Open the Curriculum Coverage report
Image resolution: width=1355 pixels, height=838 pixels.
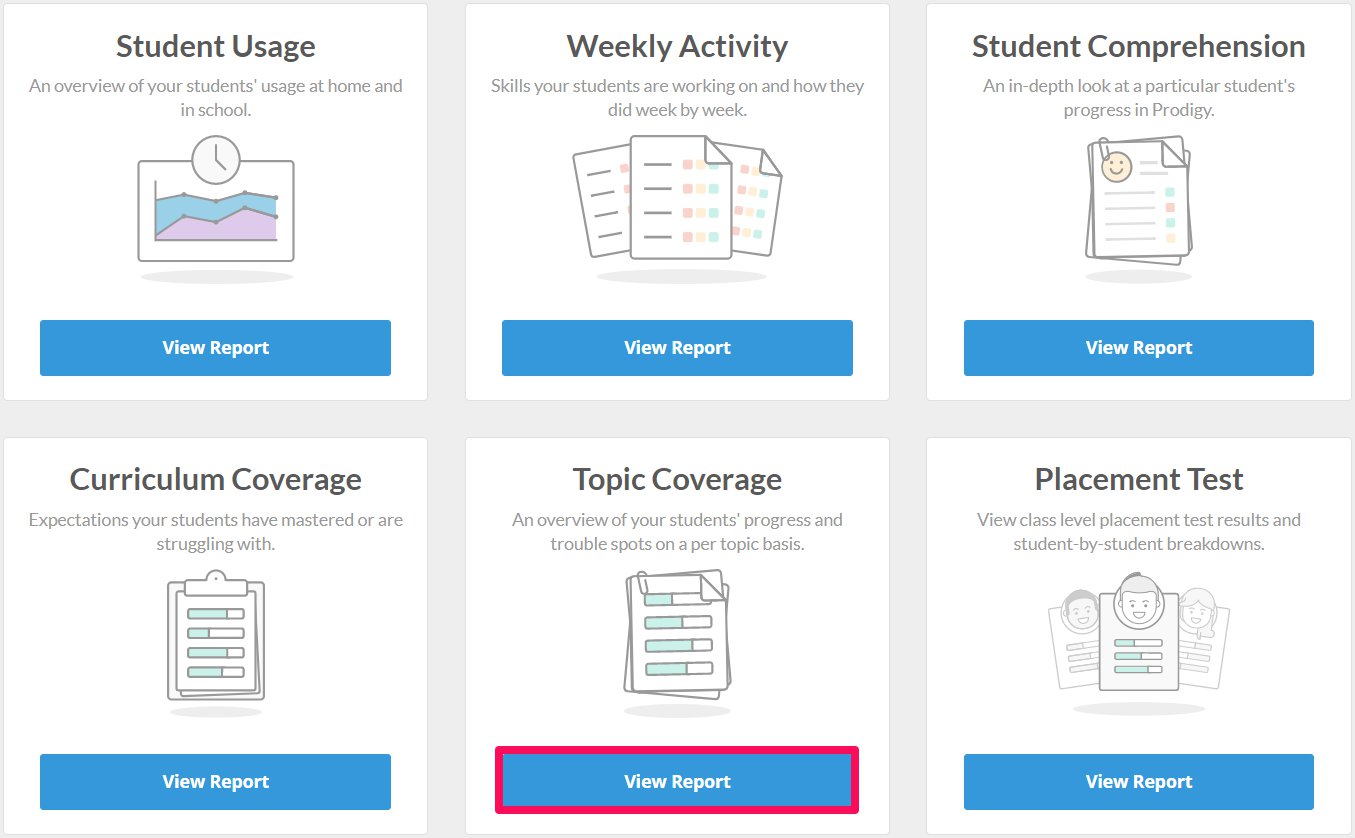tap(215, 782)
